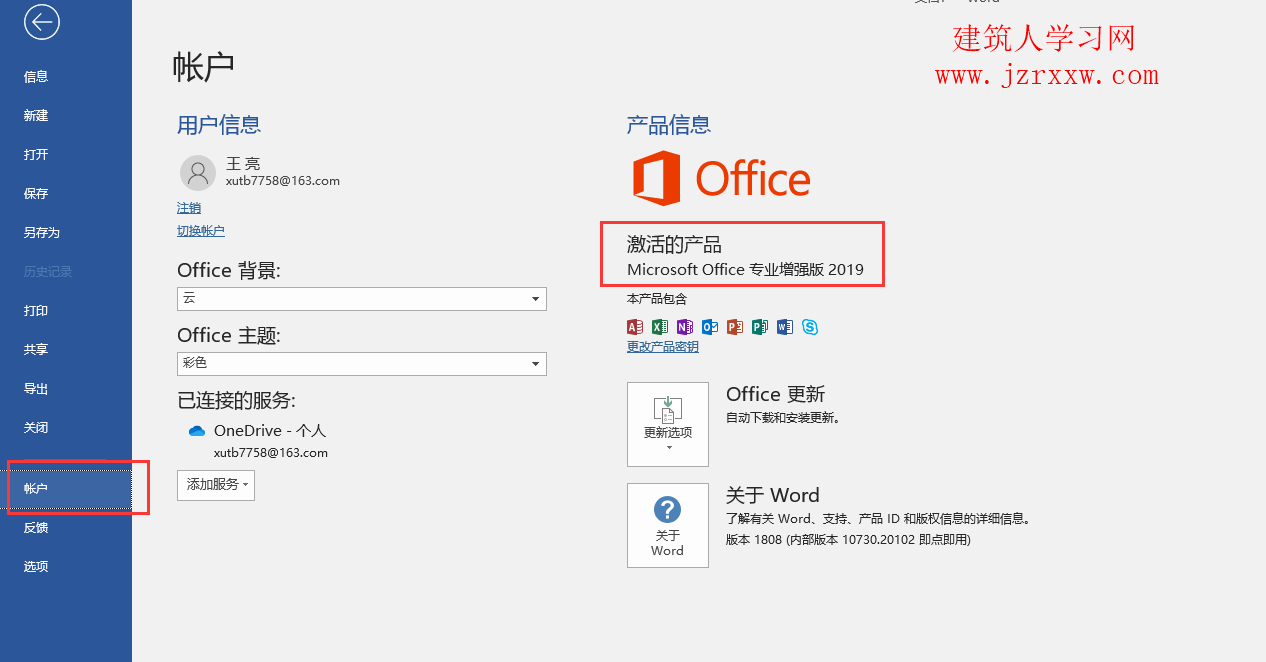This screenshot has width=1266, height=662.
Task: Click the 切换帐户 switch account link
Action: coord(201,231)
